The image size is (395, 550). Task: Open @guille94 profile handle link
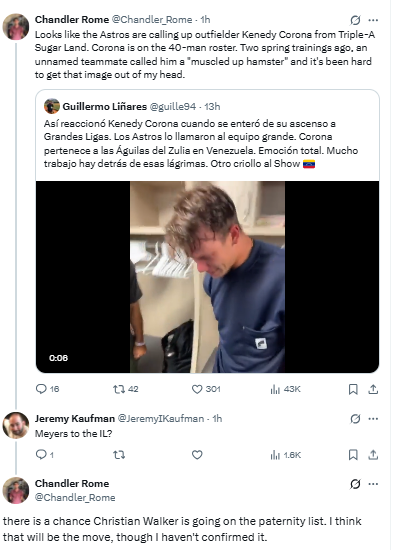(x=173, y=106)
